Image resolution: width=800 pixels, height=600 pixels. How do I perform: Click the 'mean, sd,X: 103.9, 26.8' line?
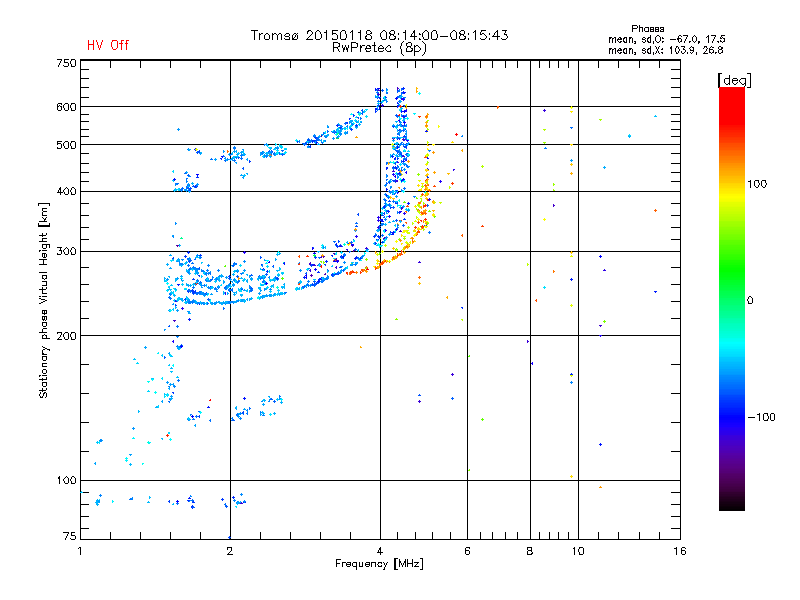[x=666, y=50]
